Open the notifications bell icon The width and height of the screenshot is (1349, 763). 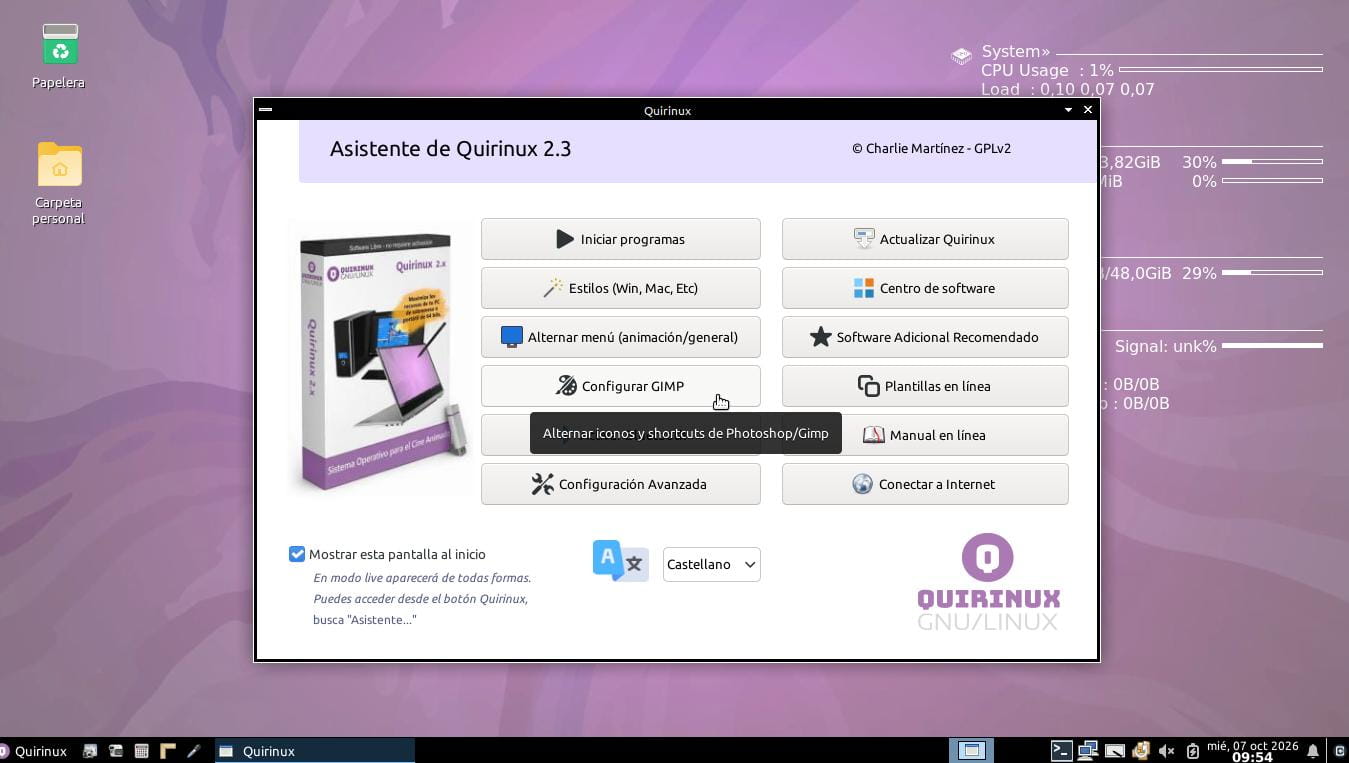[1313, 751]
